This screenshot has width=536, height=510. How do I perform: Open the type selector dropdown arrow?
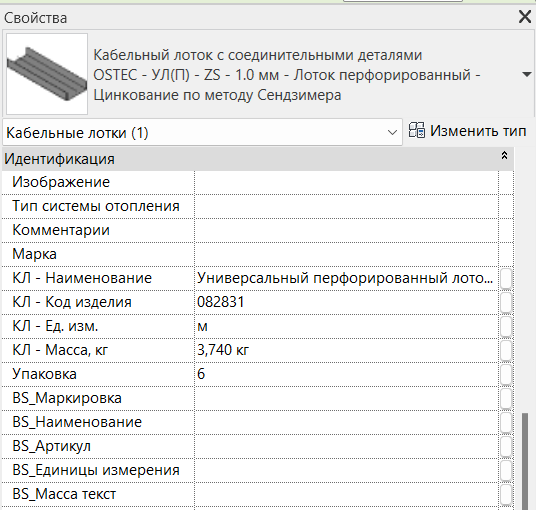pos(527,74)
